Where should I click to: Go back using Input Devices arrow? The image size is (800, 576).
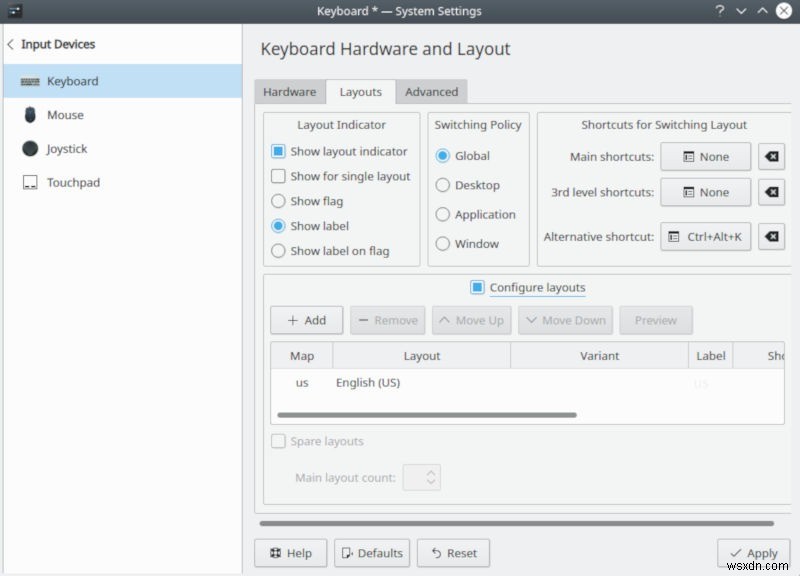tap(10, 44)
